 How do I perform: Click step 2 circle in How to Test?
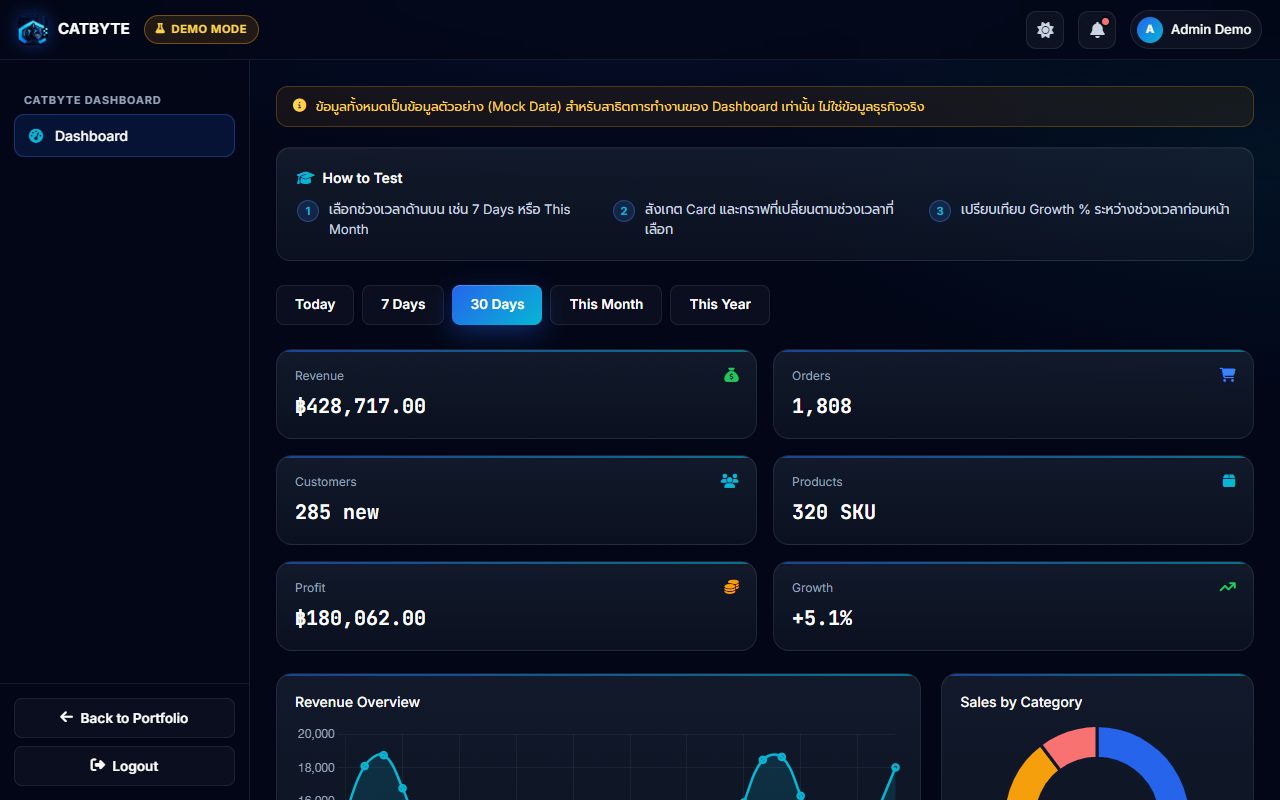(624, 211)
